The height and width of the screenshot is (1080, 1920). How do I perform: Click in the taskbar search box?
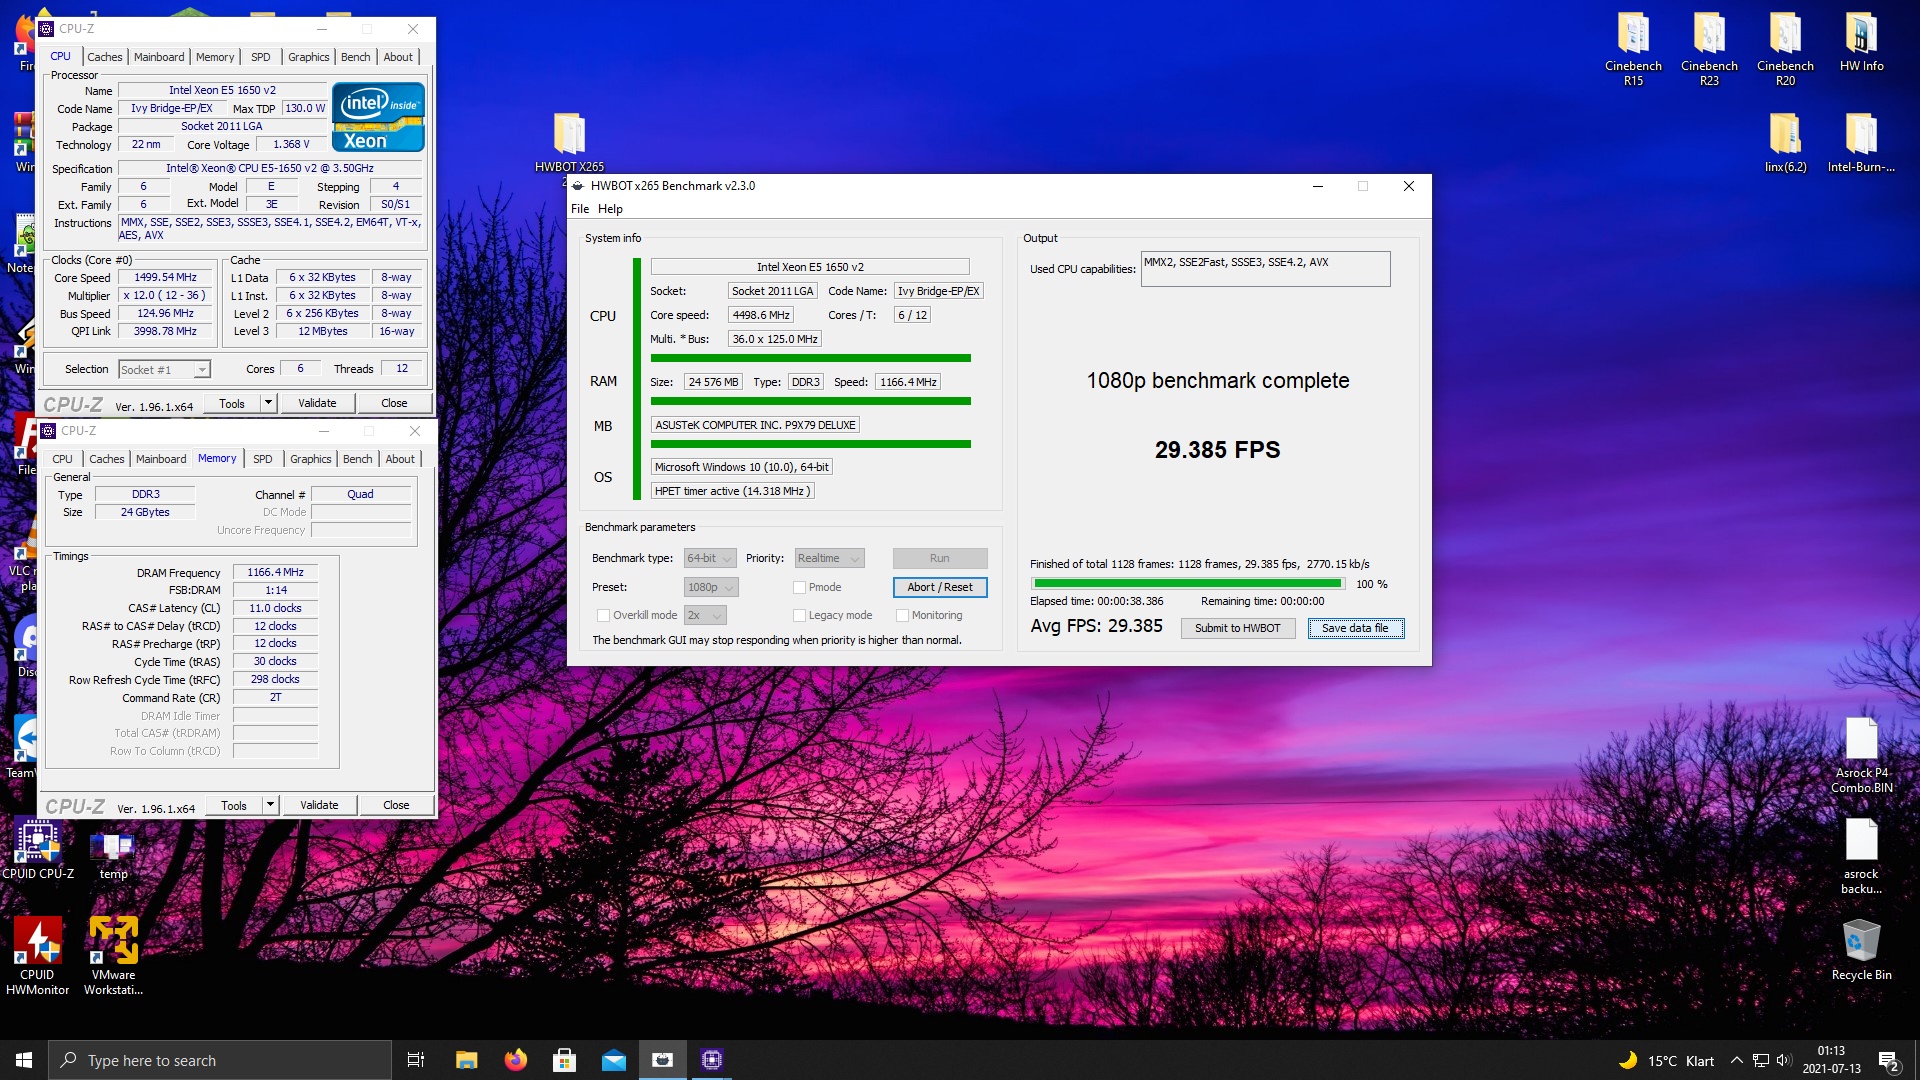pos(220,1060)
